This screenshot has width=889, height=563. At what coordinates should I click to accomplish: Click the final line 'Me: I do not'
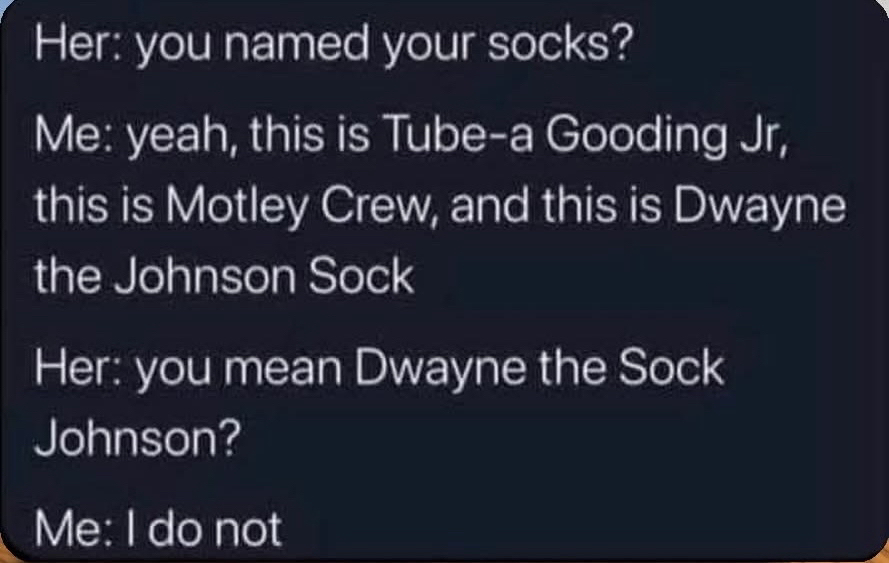(158, 529)
